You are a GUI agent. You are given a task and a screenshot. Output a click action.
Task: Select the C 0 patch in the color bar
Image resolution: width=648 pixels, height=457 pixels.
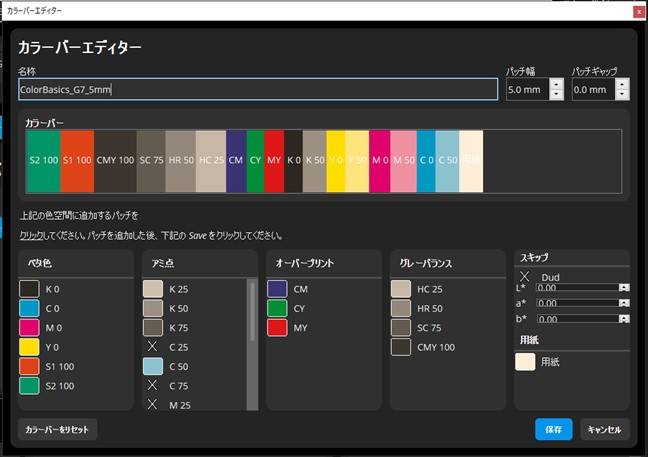426,161
